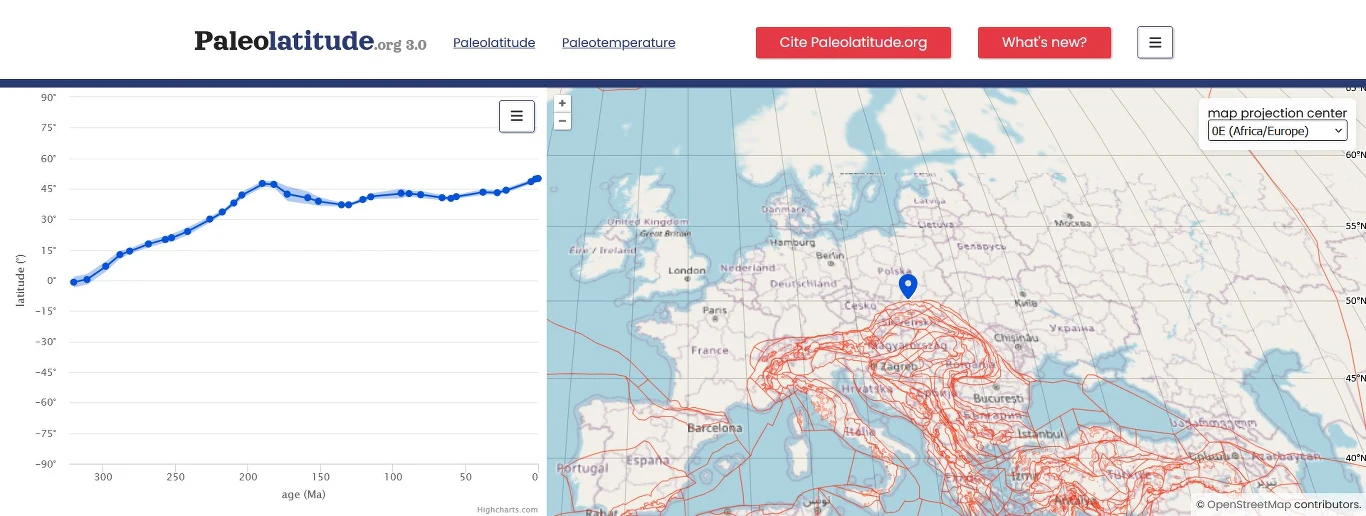Zoom in on the map
This screenshot has height=516, width=1366.
(x=563, y=103)
